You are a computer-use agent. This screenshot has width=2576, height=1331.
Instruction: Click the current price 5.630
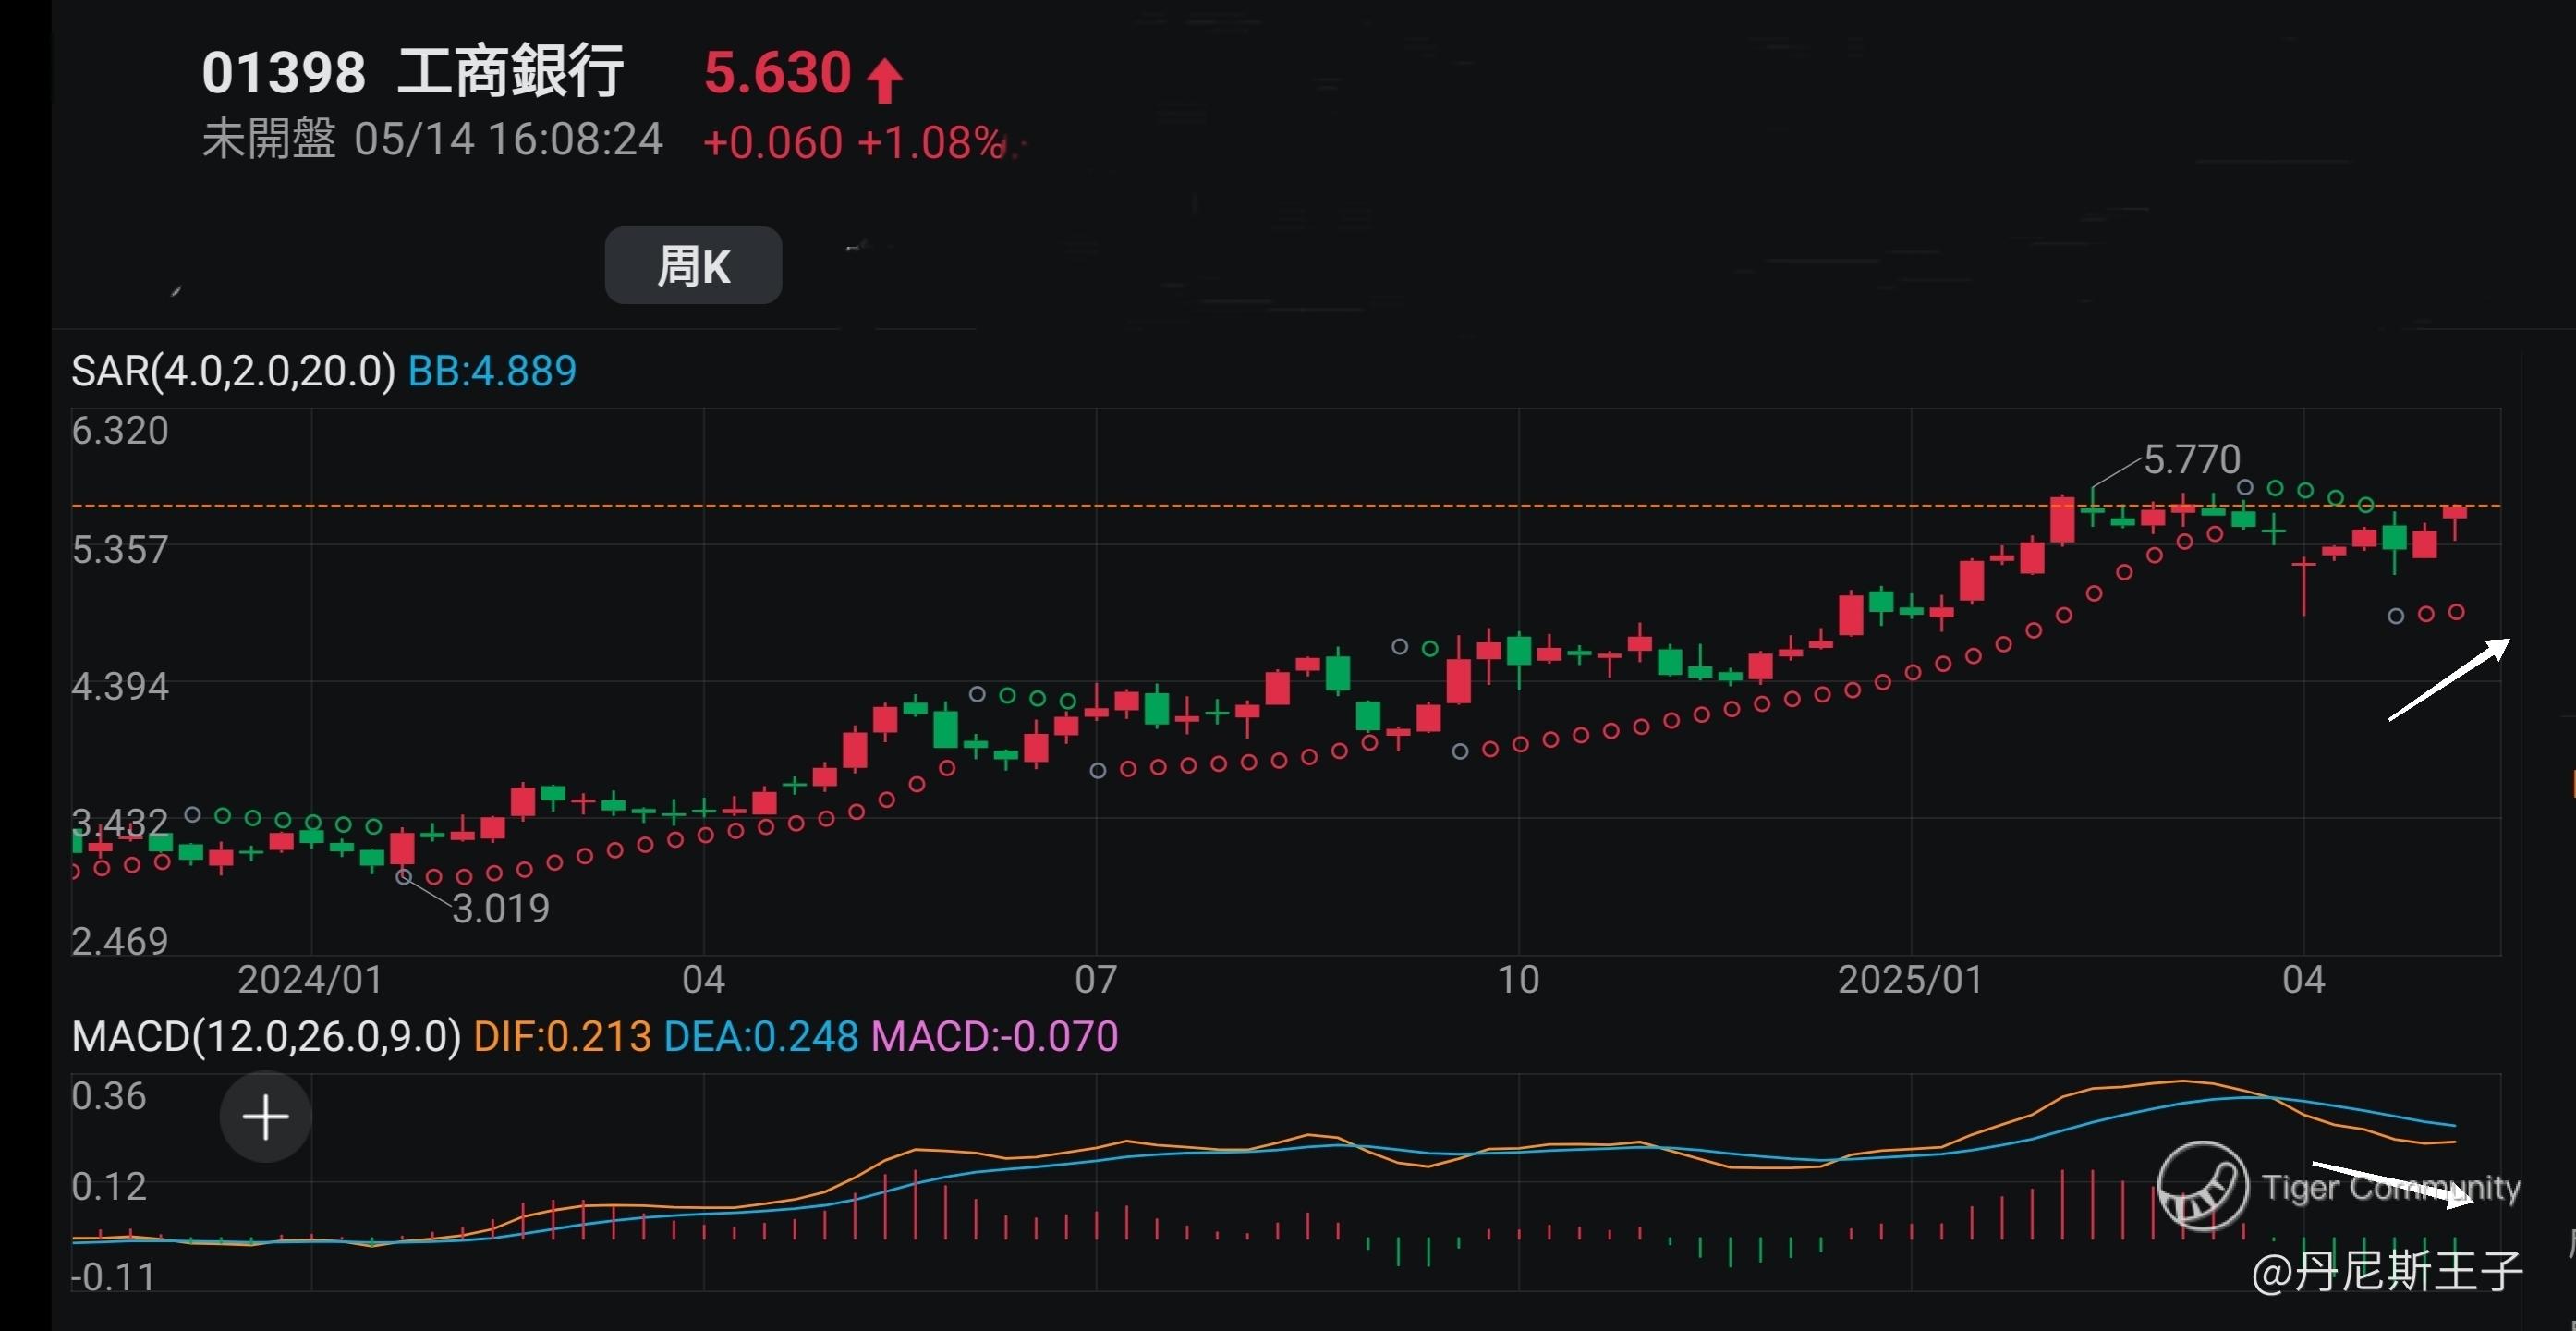tap(777, 73)
